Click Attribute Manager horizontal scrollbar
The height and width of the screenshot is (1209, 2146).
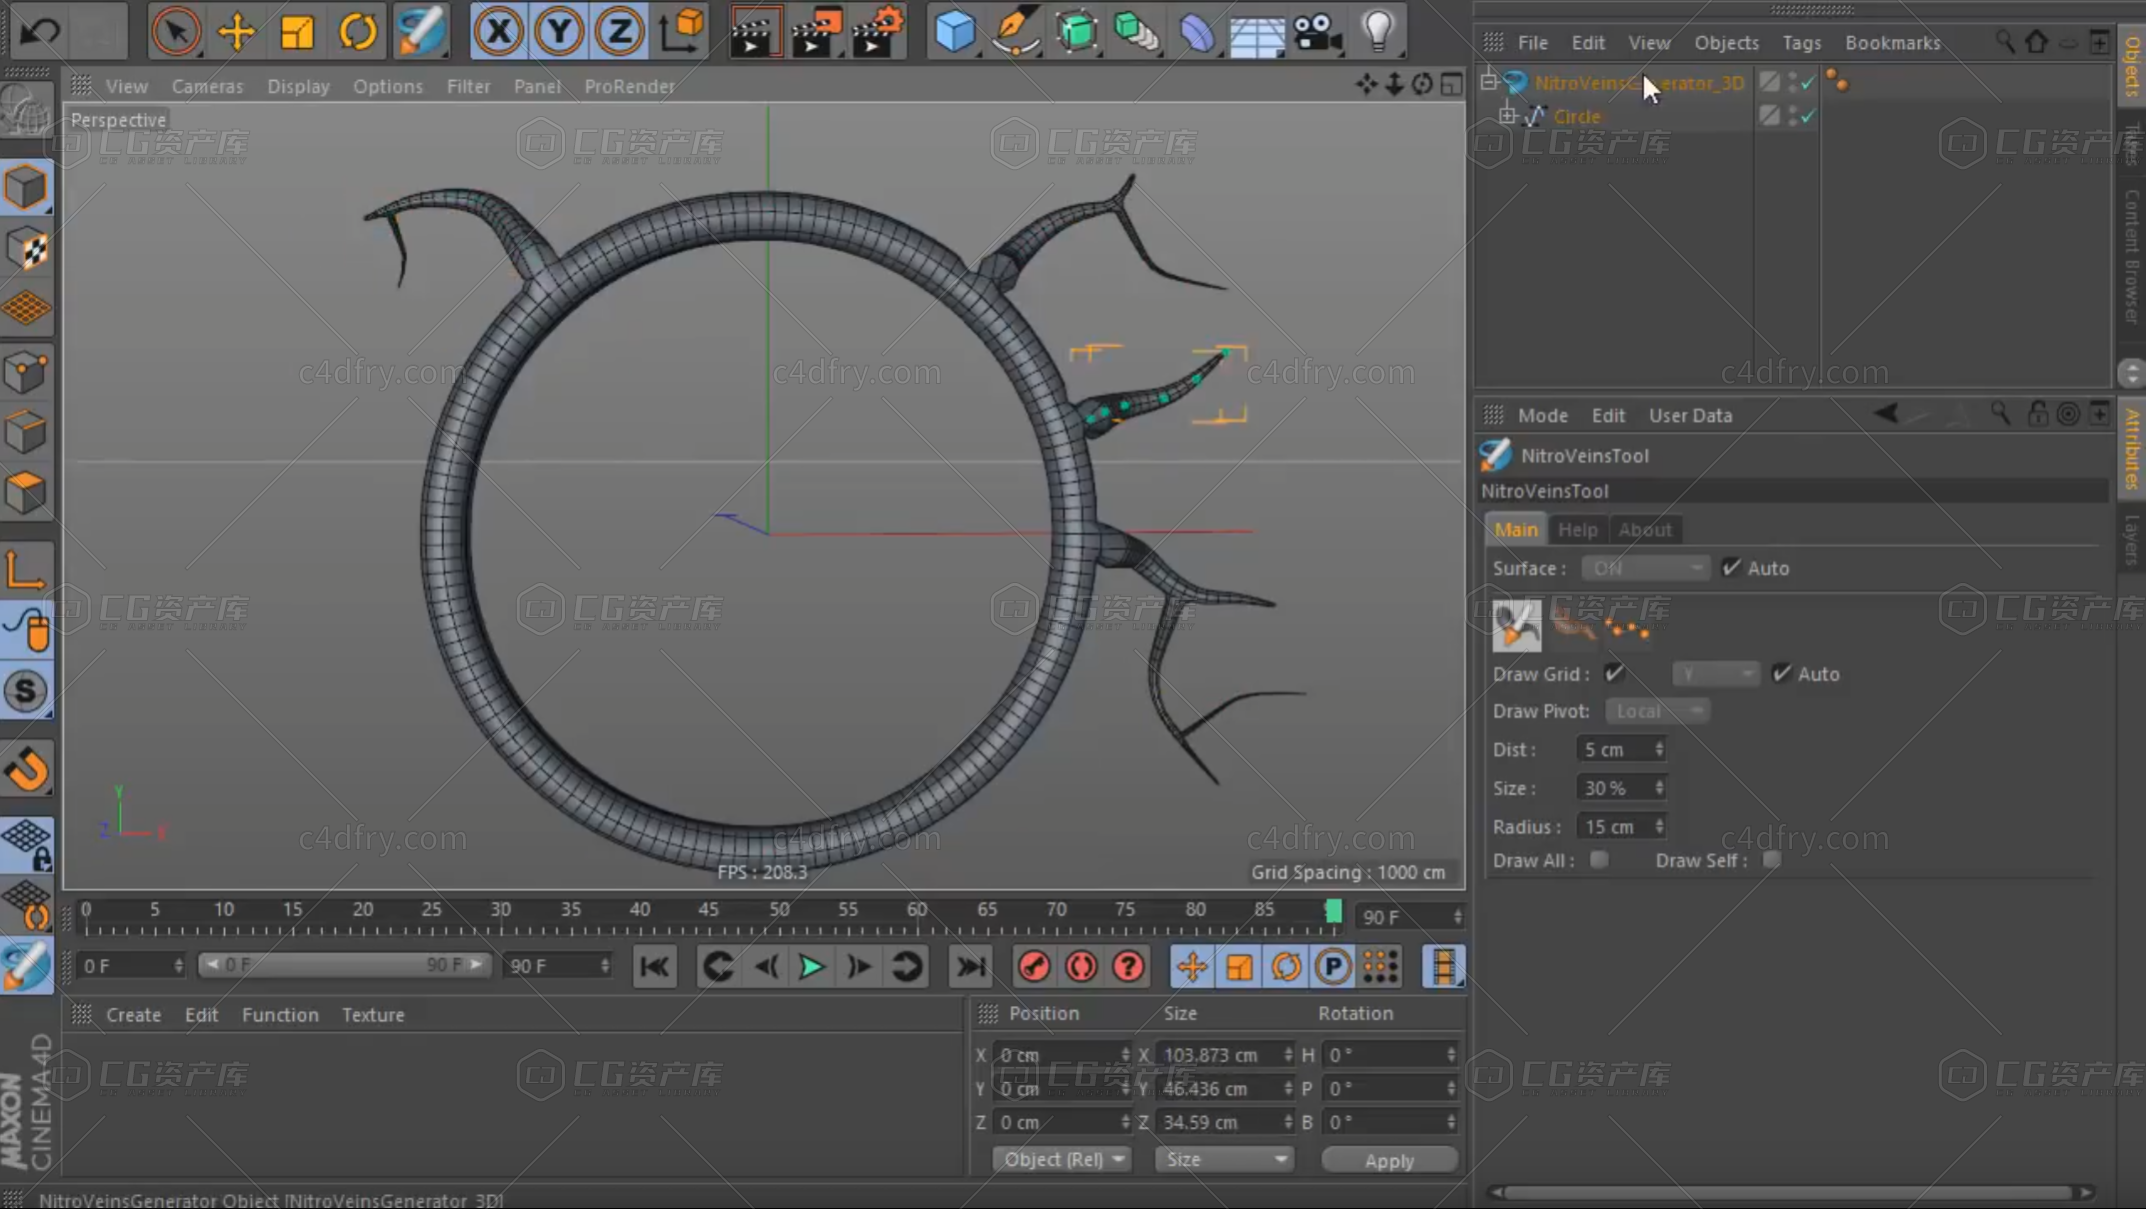tap(1790, 1192)
